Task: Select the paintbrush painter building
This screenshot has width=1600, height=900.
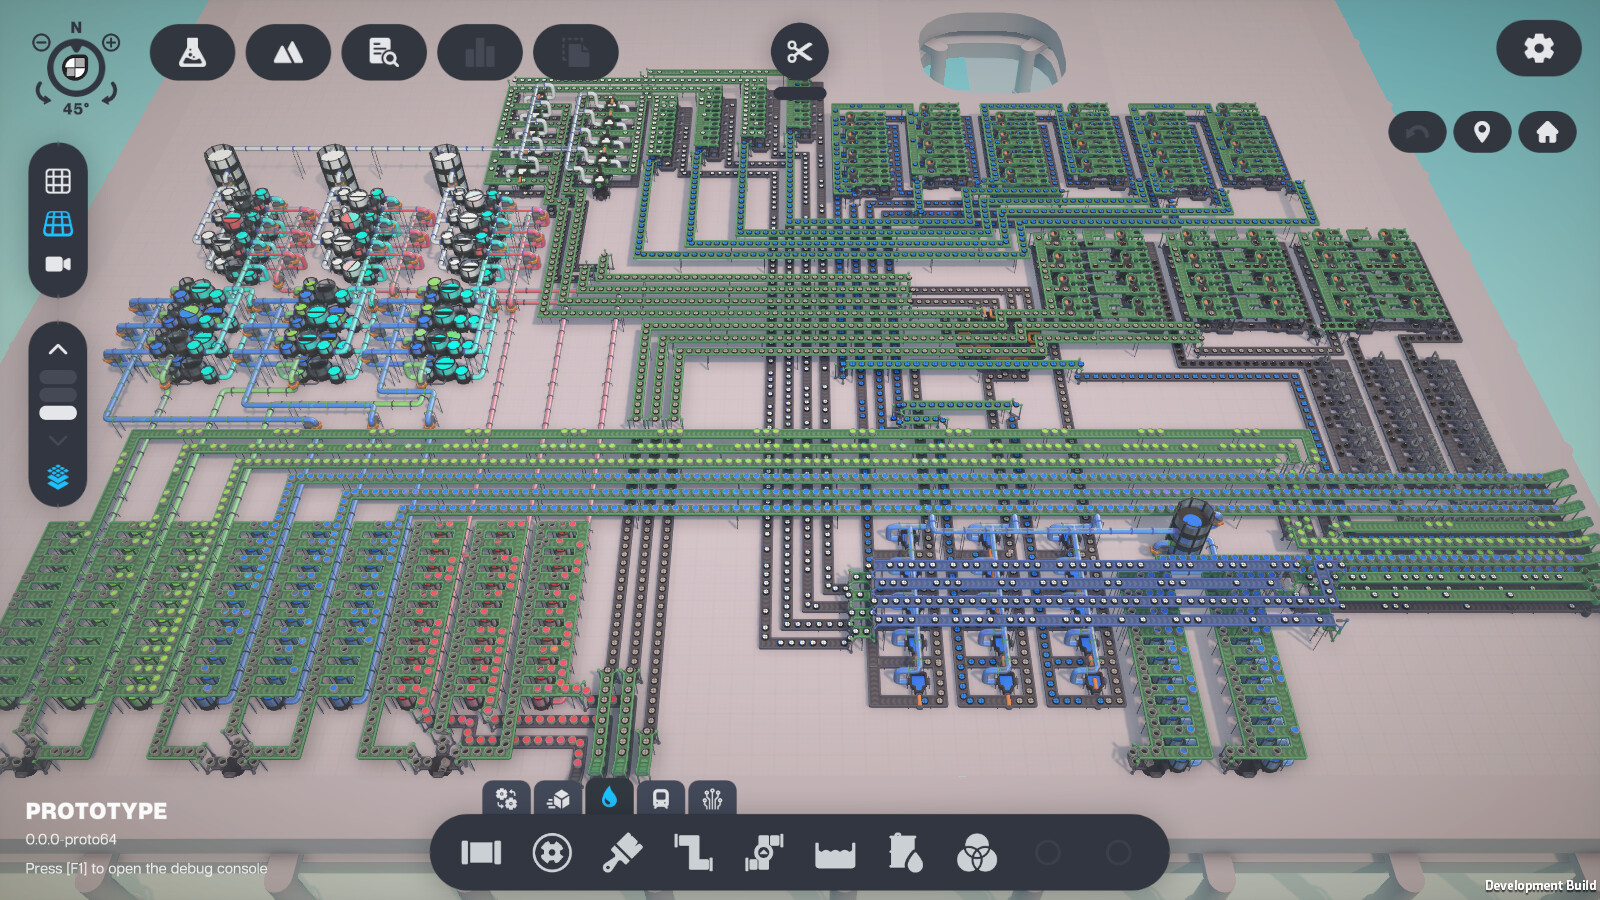Action: coord(622,853)
